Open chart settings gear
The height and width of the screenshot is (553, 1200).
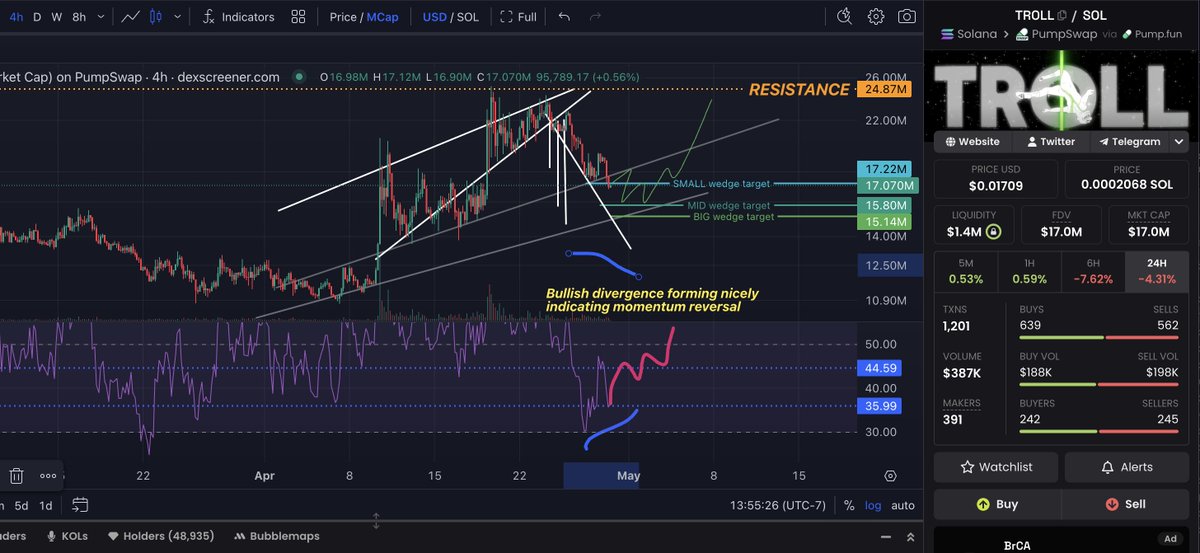[x=876, y=16]
